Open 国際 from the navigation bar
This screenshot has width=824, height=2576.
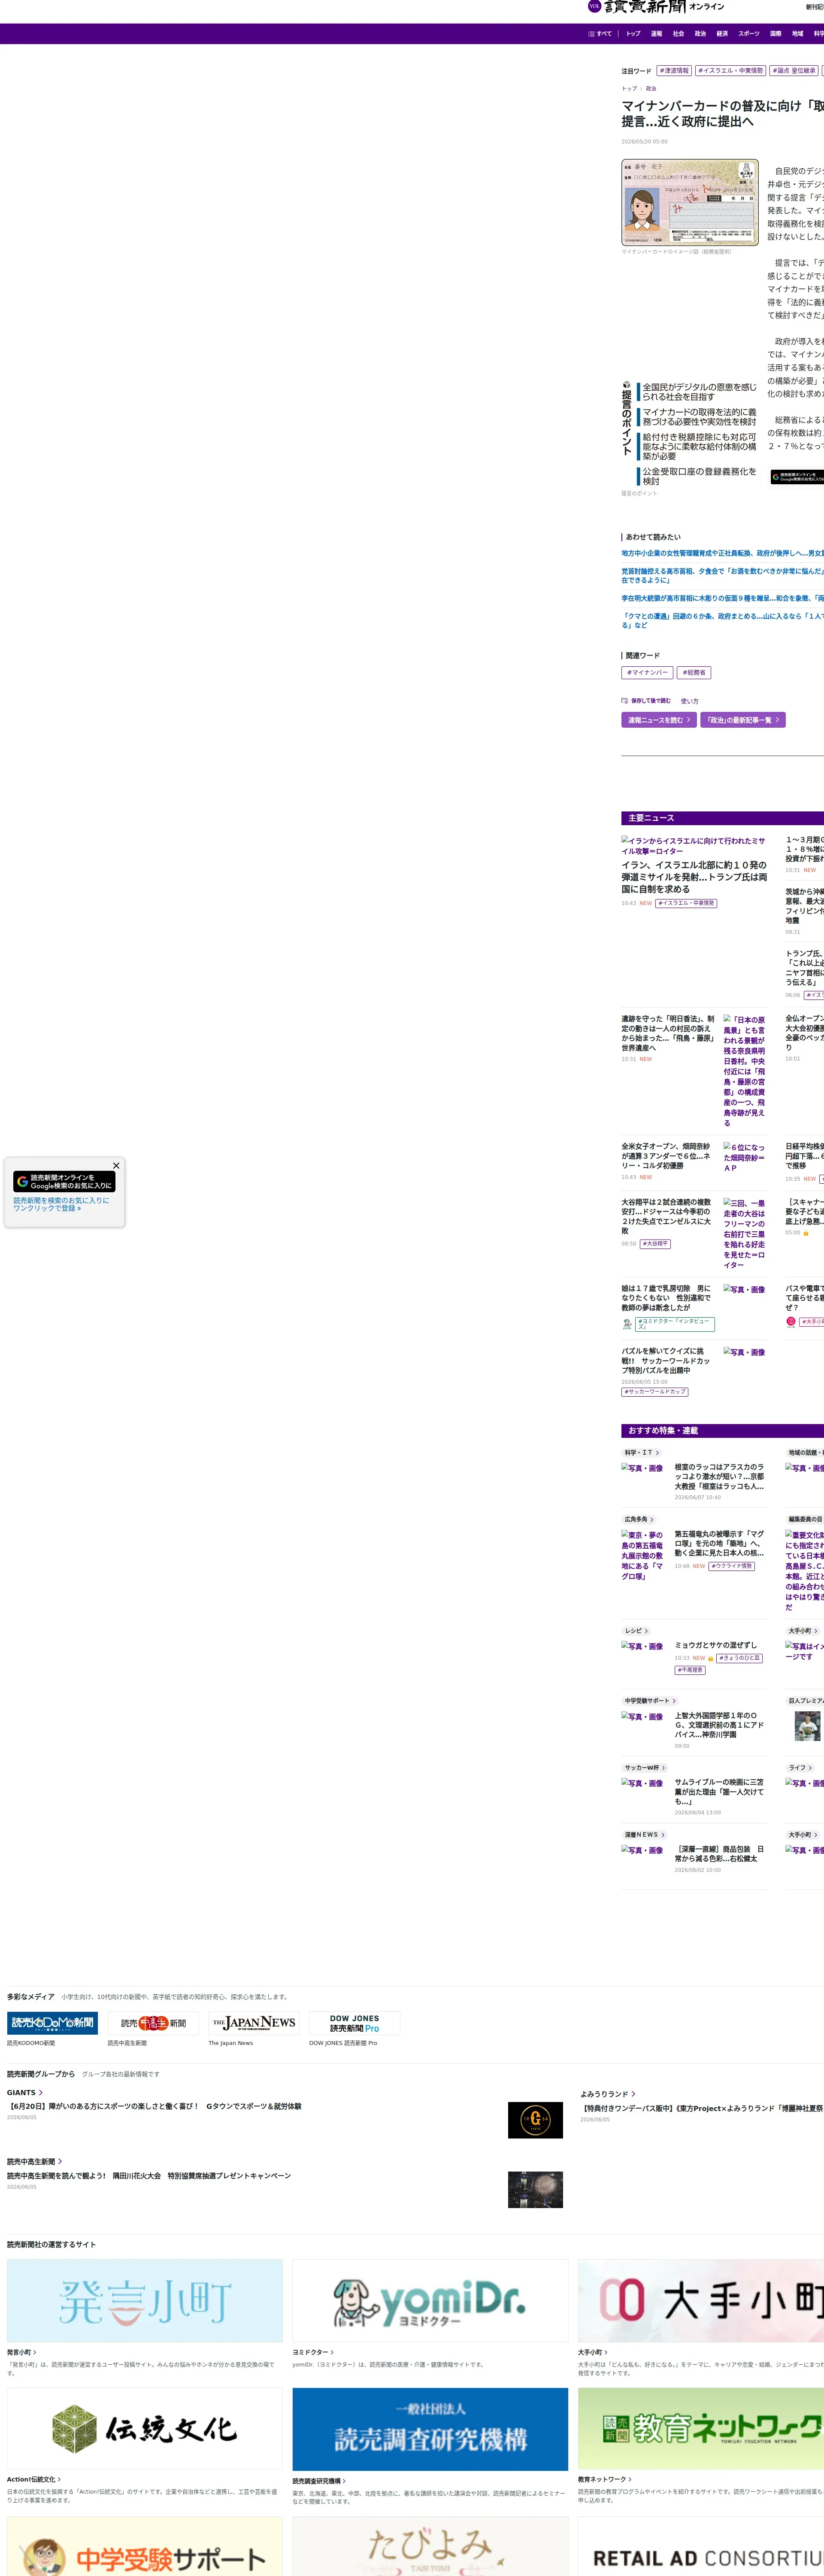(775, 34)
